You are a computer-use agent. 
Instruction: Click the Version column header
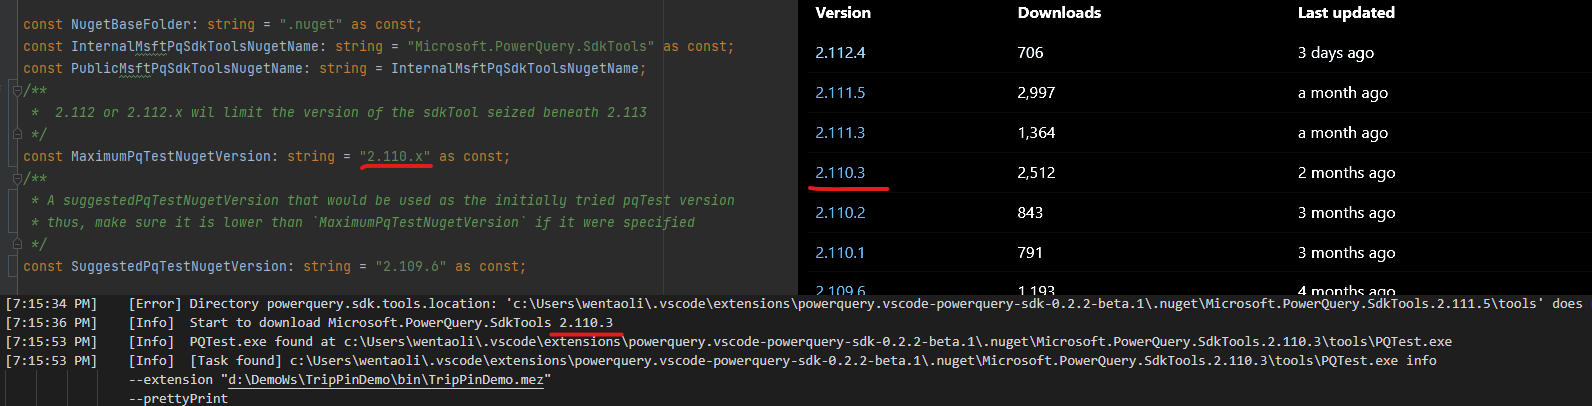pos(843,13)
